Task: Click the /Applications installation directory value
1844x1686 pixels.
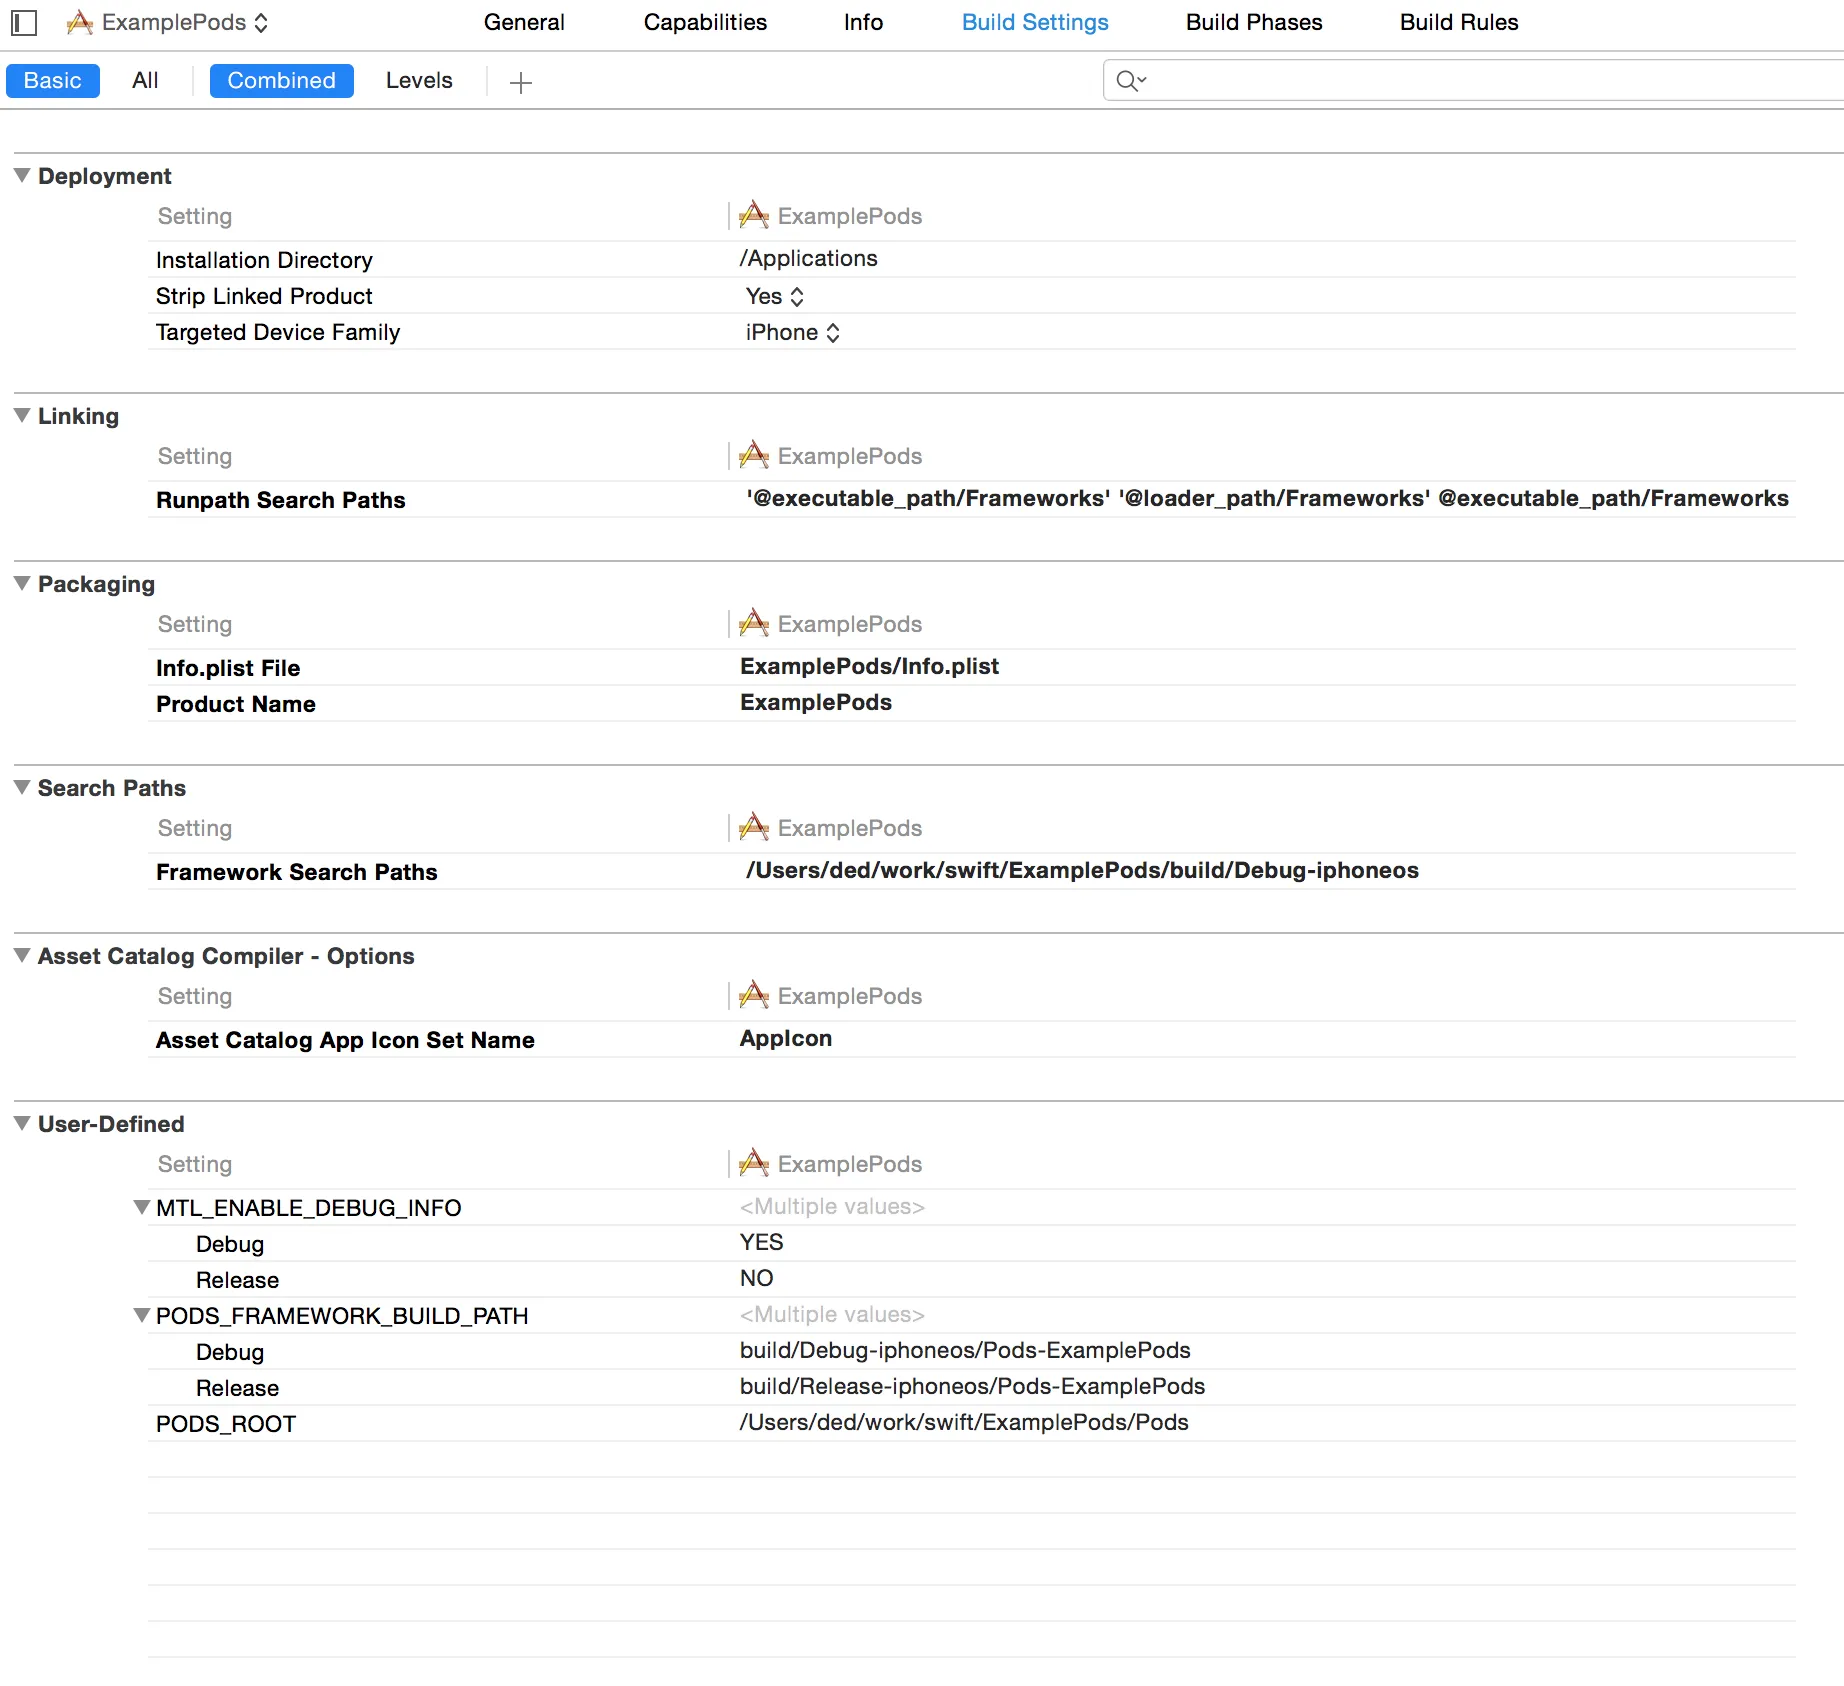Action: 809,259
